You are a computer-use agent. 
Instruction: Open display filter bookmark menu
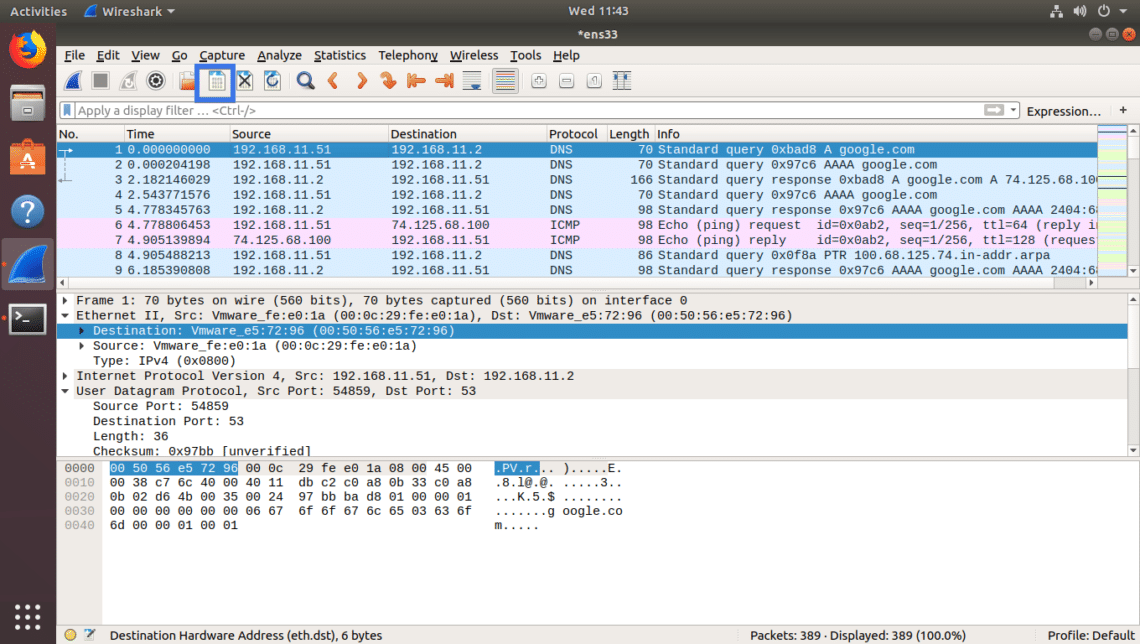(x=67, y=110)
